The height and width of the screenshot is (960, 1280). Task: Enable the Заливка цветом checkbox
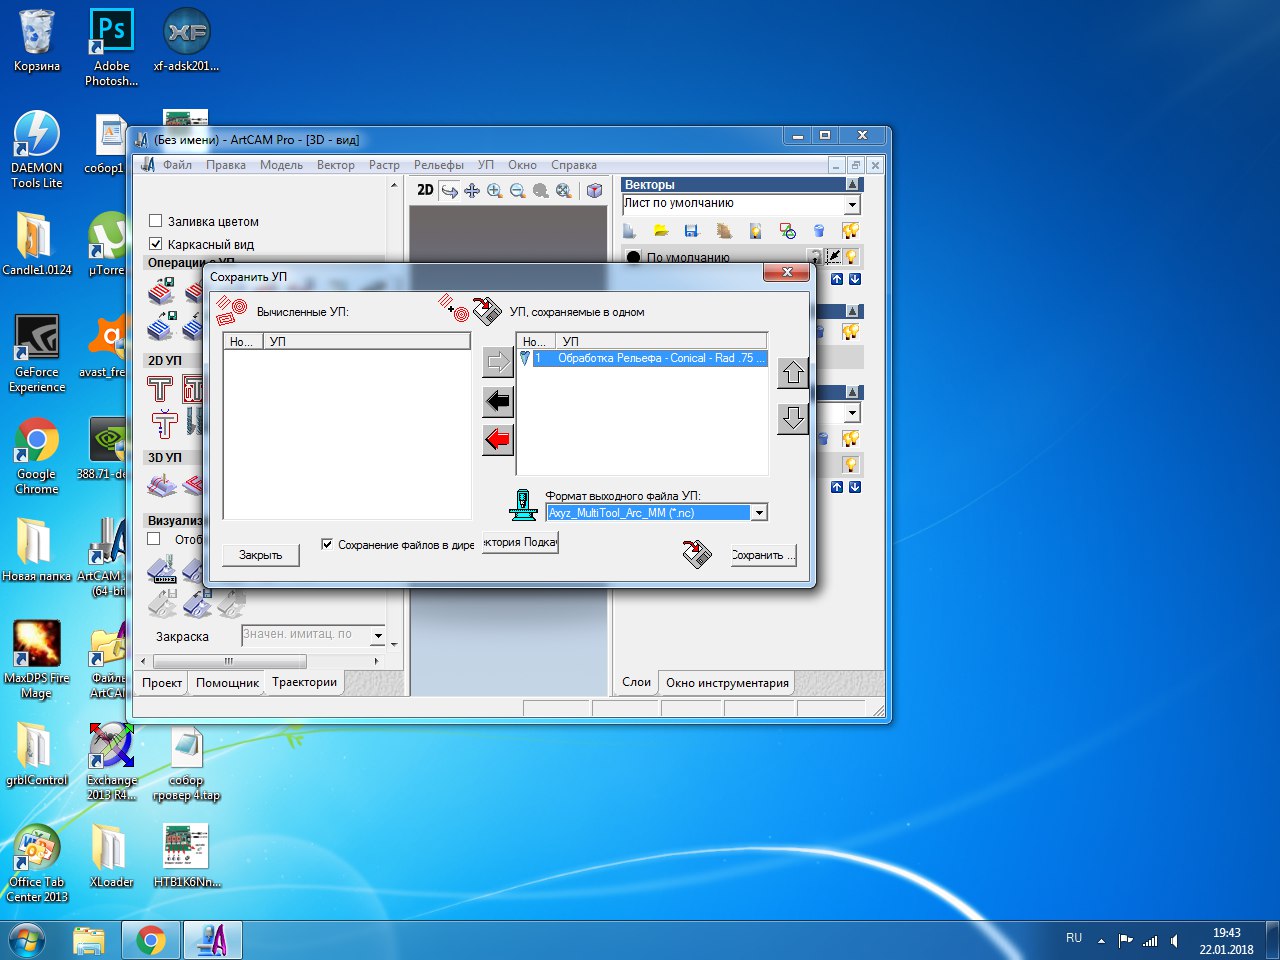coord(156,221)
